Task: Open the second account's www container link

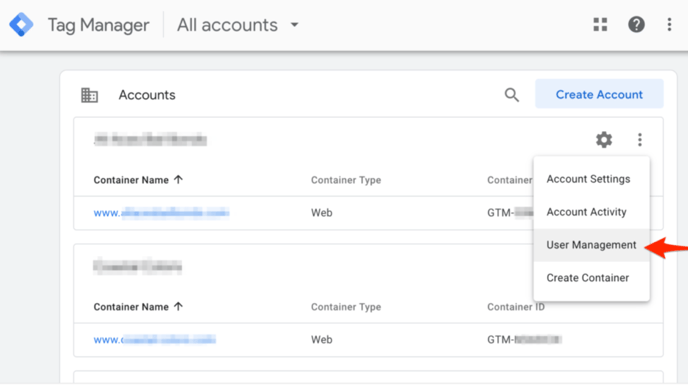Action: point(154,340)
